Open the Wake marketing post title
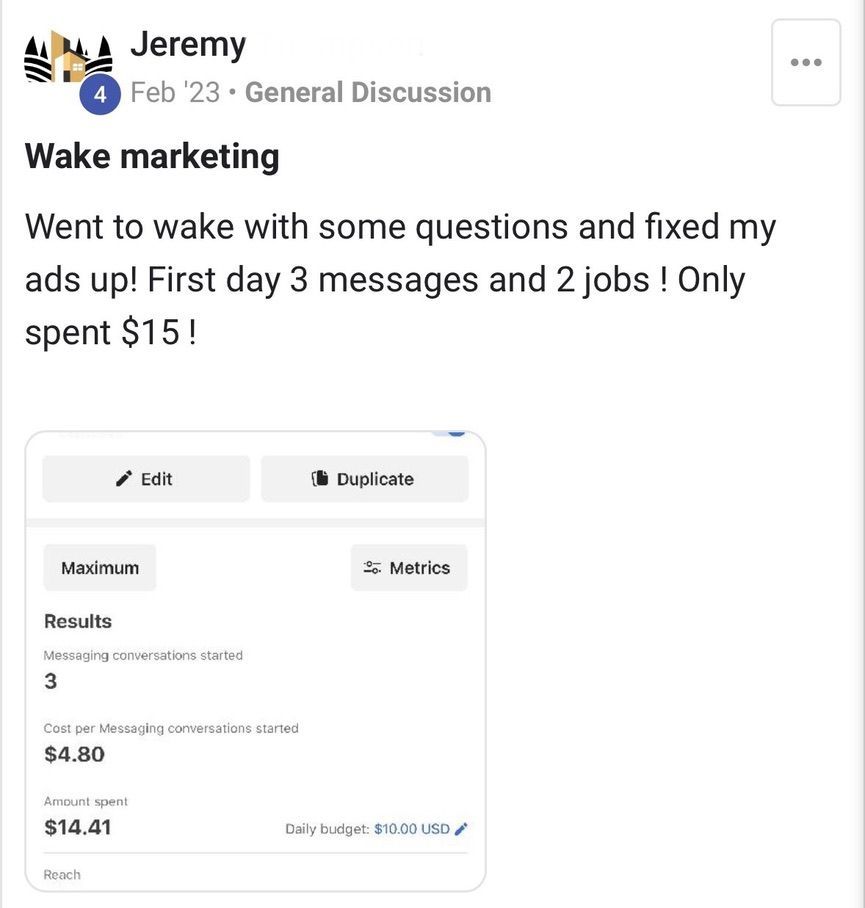Screen dimensions: 865x908 click(152, 156)
